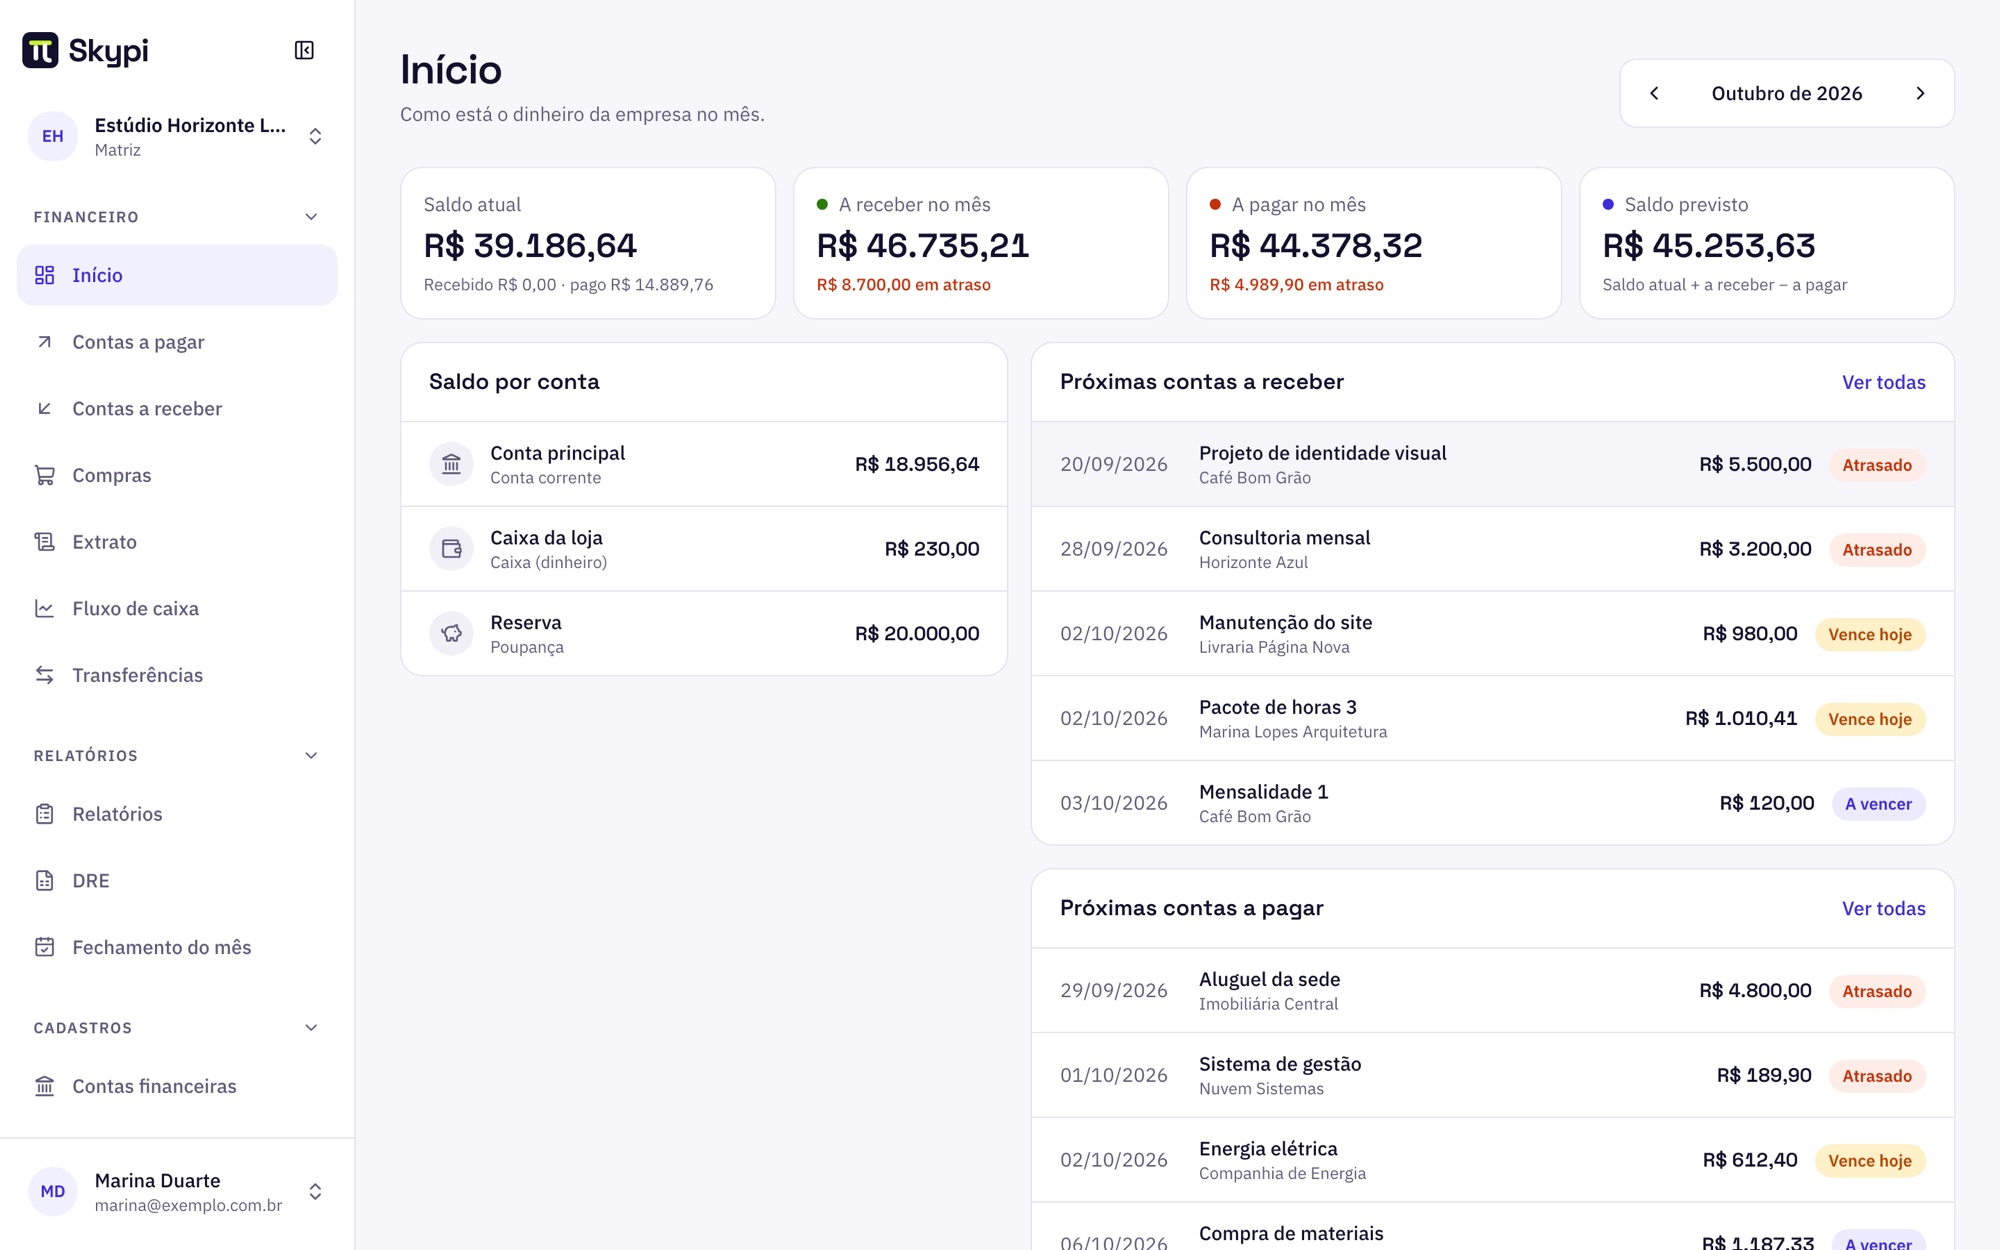Image resolution: width=2000 pixels, height=1250 pixels.
Task: Click the Skypi logo icon
Action: (40, 50)
